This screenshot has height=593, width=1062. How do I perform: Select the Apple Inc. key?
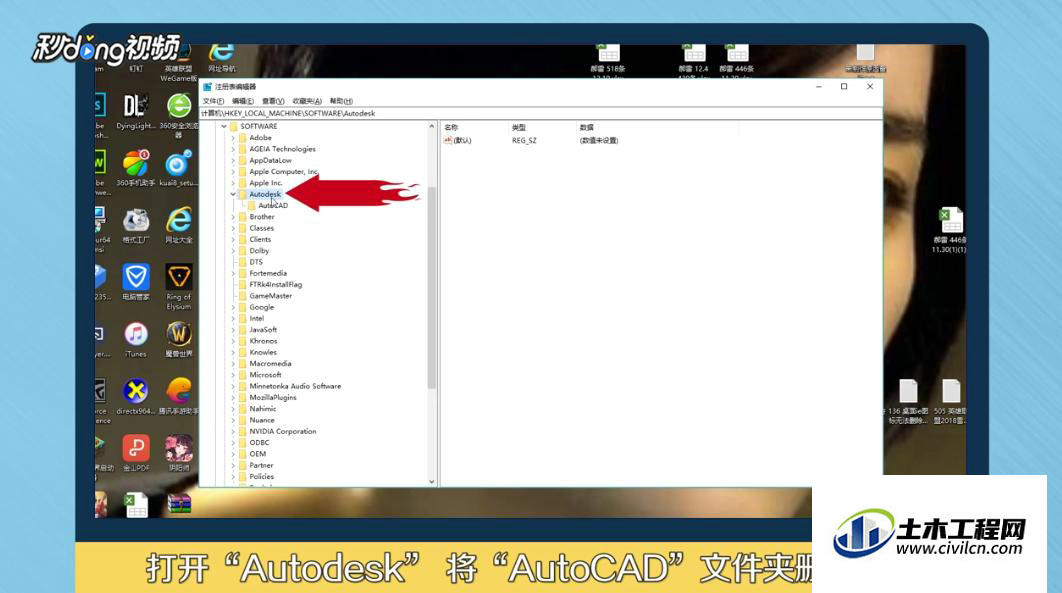click(x=266, y=183)
